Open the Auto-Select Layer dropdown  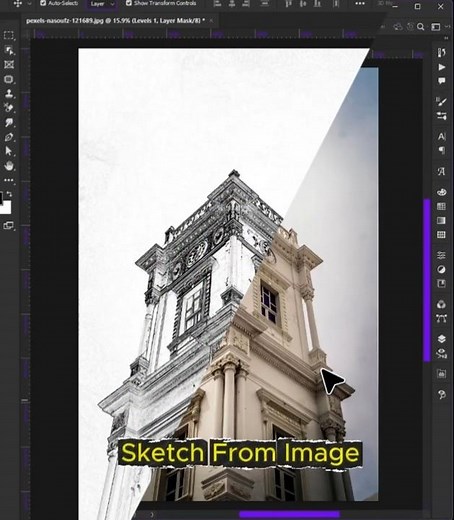click(103, 4)
